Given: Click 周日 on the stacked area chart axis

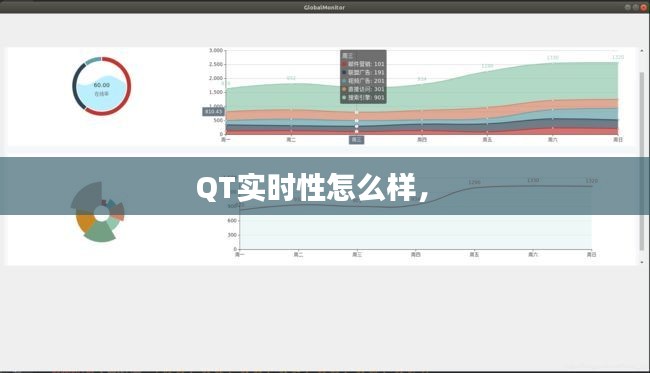Looking at the screenshot, I should [618, 140].
